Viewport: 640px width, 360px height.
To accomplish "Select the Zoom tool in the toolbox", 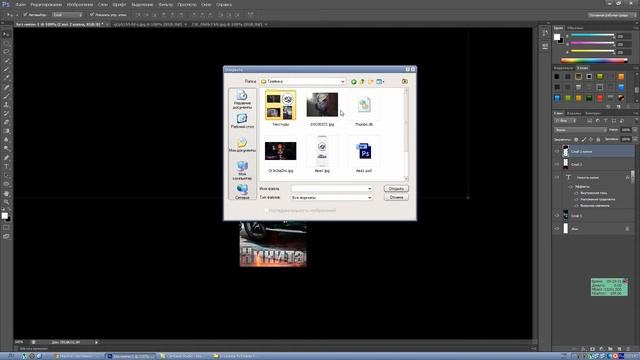I will pyautogui.click(x=6, y=202).
